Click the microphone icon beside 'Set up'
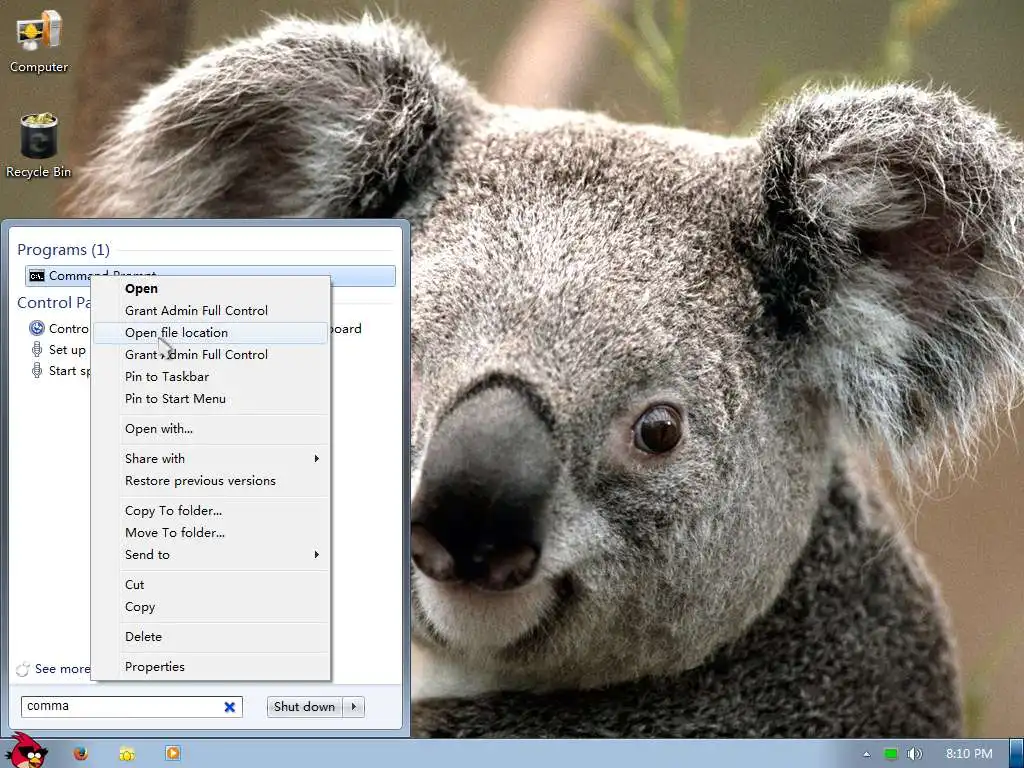This screenshot has width=1024, height=768. point(37,349)
